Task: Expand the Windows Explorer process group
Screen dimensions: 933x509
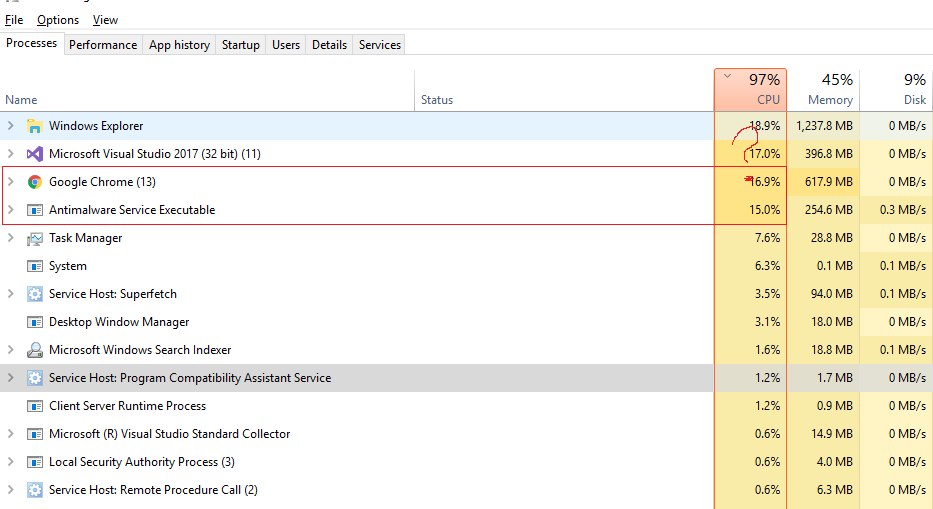Action: (x=10, y=126)
